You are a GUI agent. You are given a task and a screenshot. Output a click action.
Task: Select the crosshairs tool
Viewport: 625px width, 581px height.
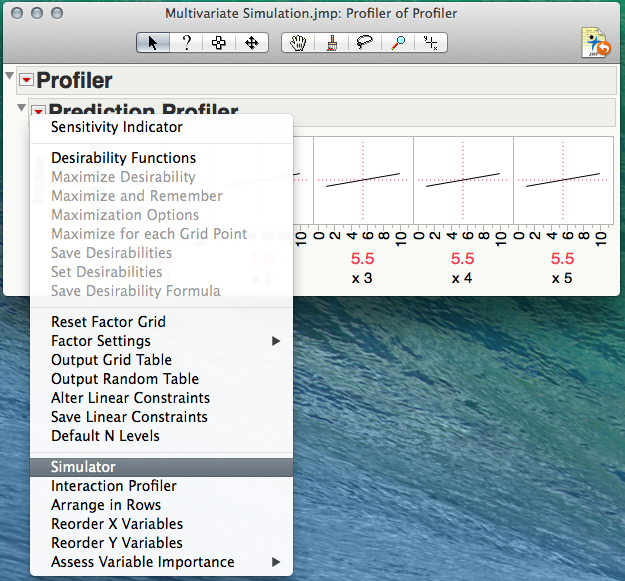(430, 43)
